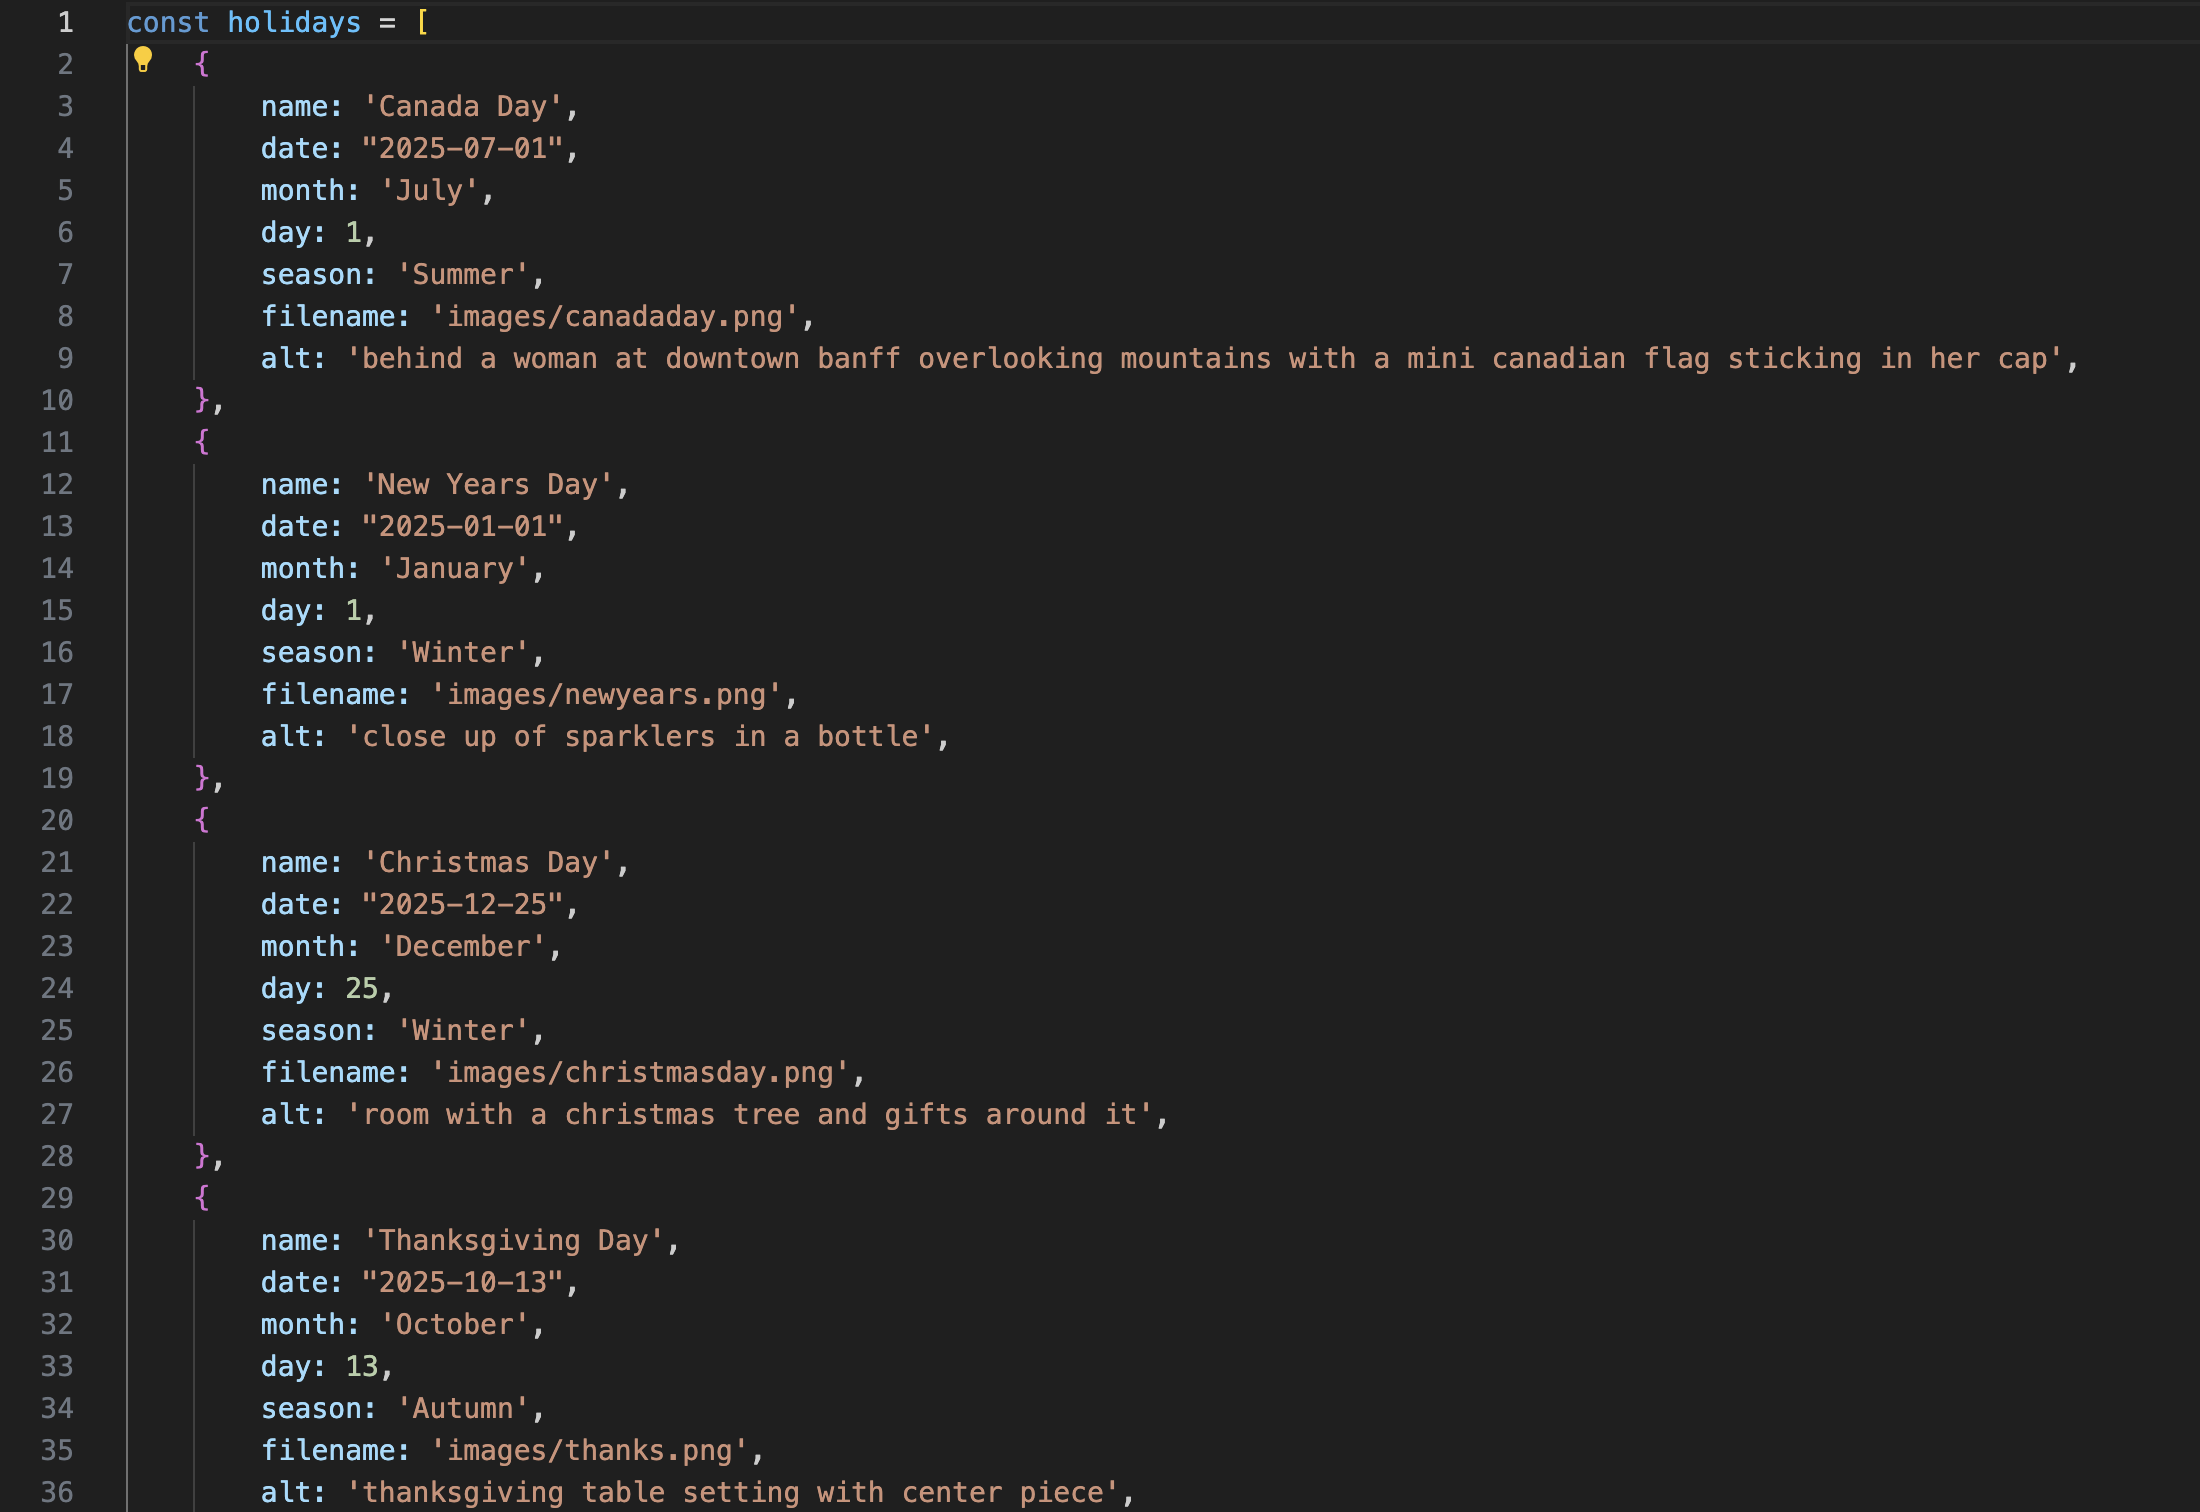
Task: Click the 'day' key on line 6
Action: tap(286, 232)
